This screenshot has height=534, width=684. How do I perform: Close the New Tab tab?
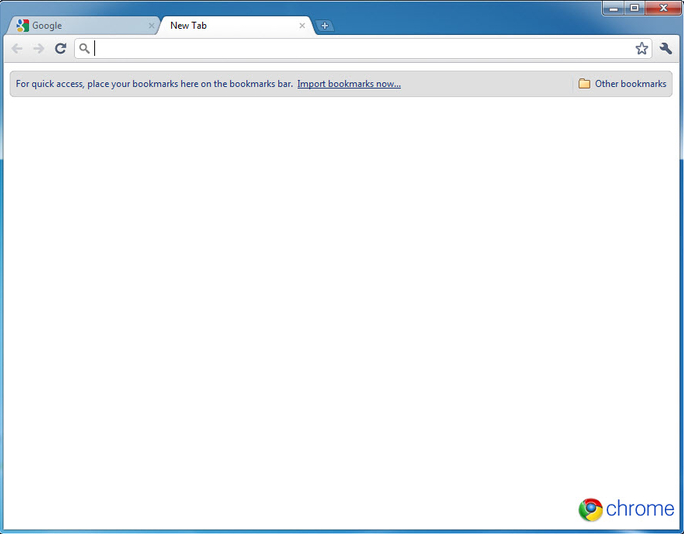click(302, 26)
